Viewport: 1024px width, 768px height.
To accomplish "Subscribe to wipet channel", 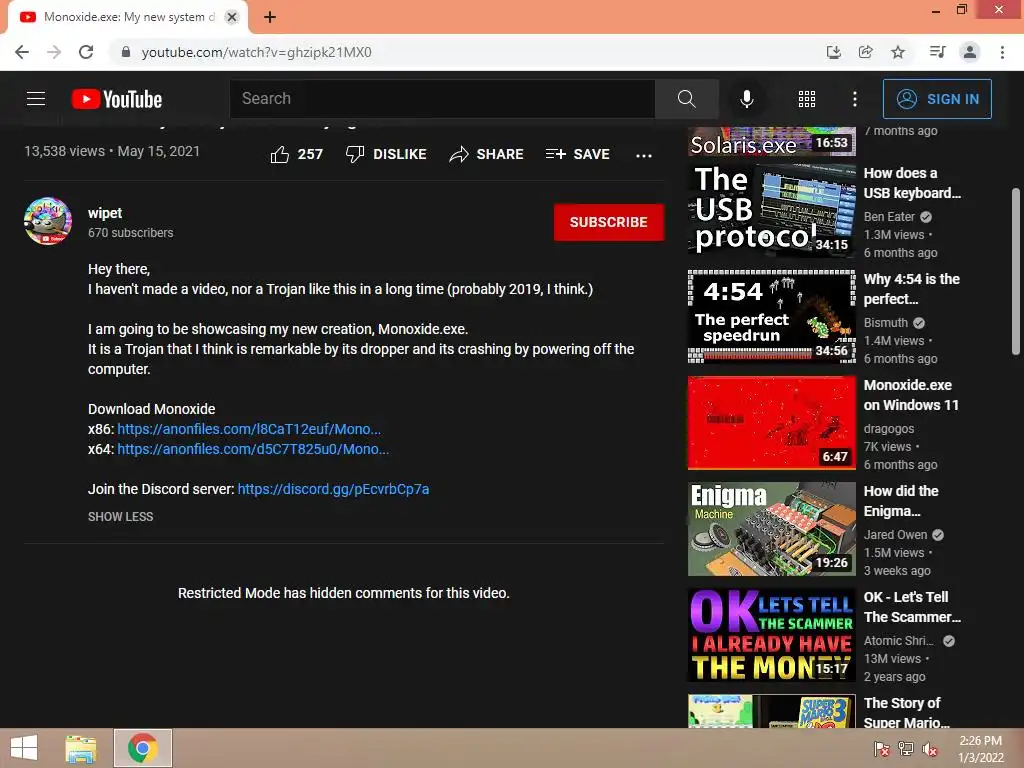I will pyautogui.click(x=609, y=222).
